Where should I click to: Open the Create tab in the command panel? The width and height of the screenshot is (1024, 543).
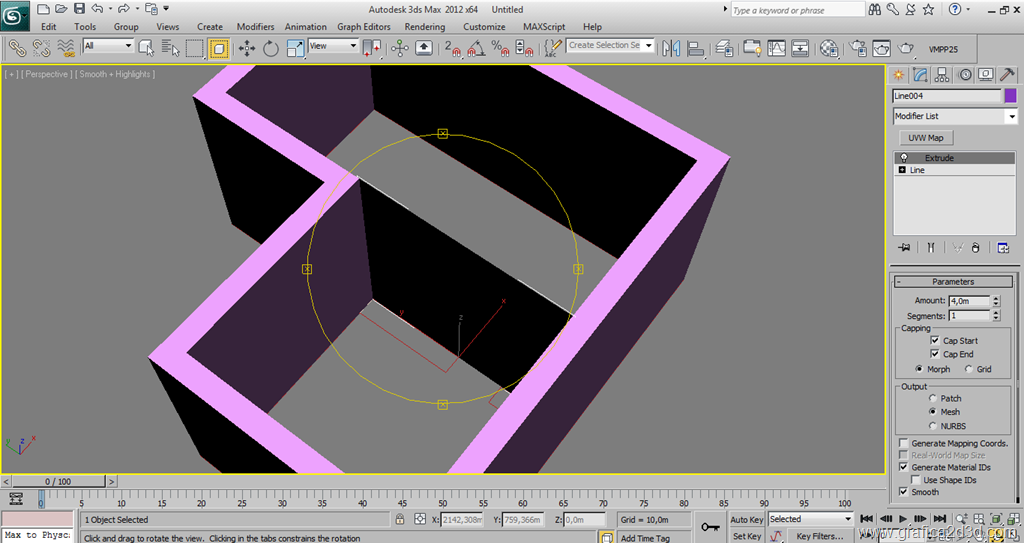pos(899,75)
